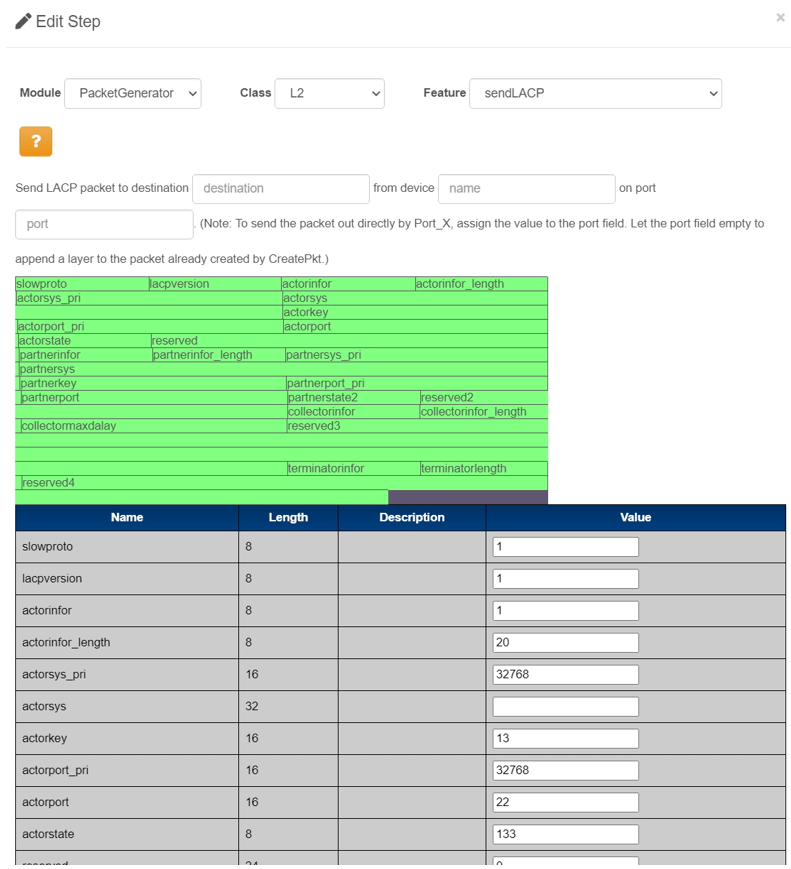Select the partnerport cell in packet diagram

click(x=154, y=397)
